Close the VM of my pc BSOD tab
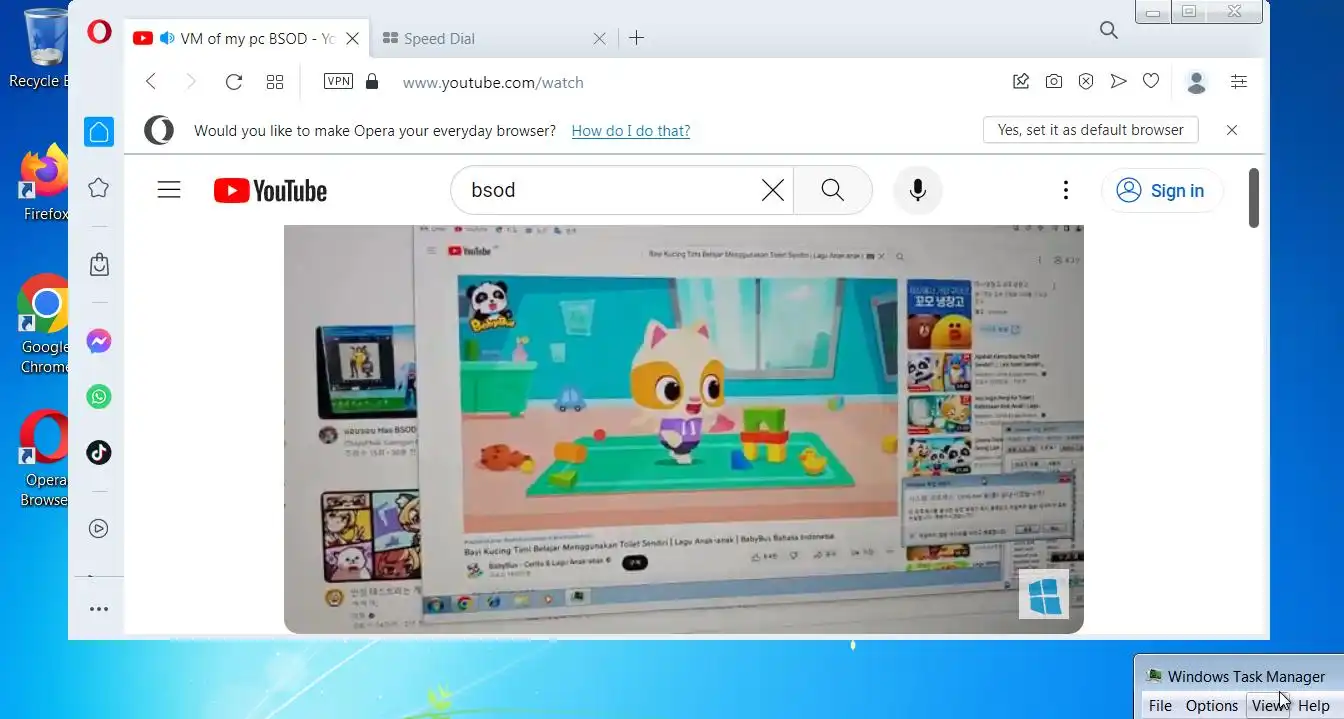This screenshot has height=719, width=1344. (352, 38)
